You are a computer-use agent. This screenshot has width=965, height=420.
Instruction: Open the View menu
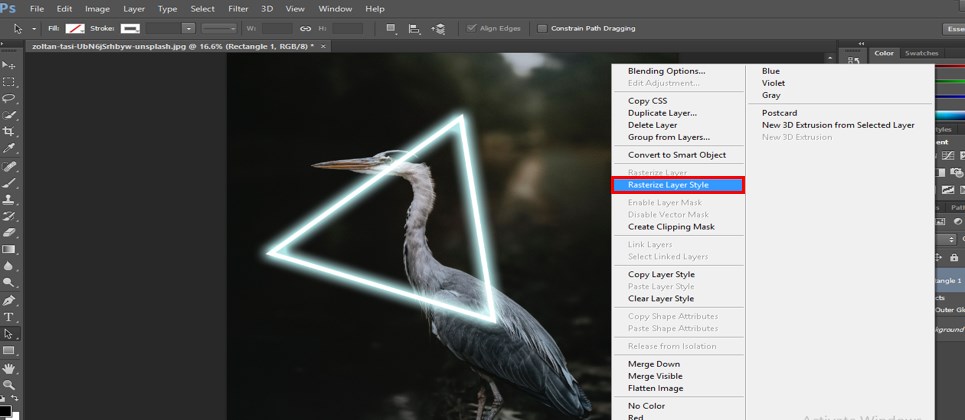pos(295,9)
